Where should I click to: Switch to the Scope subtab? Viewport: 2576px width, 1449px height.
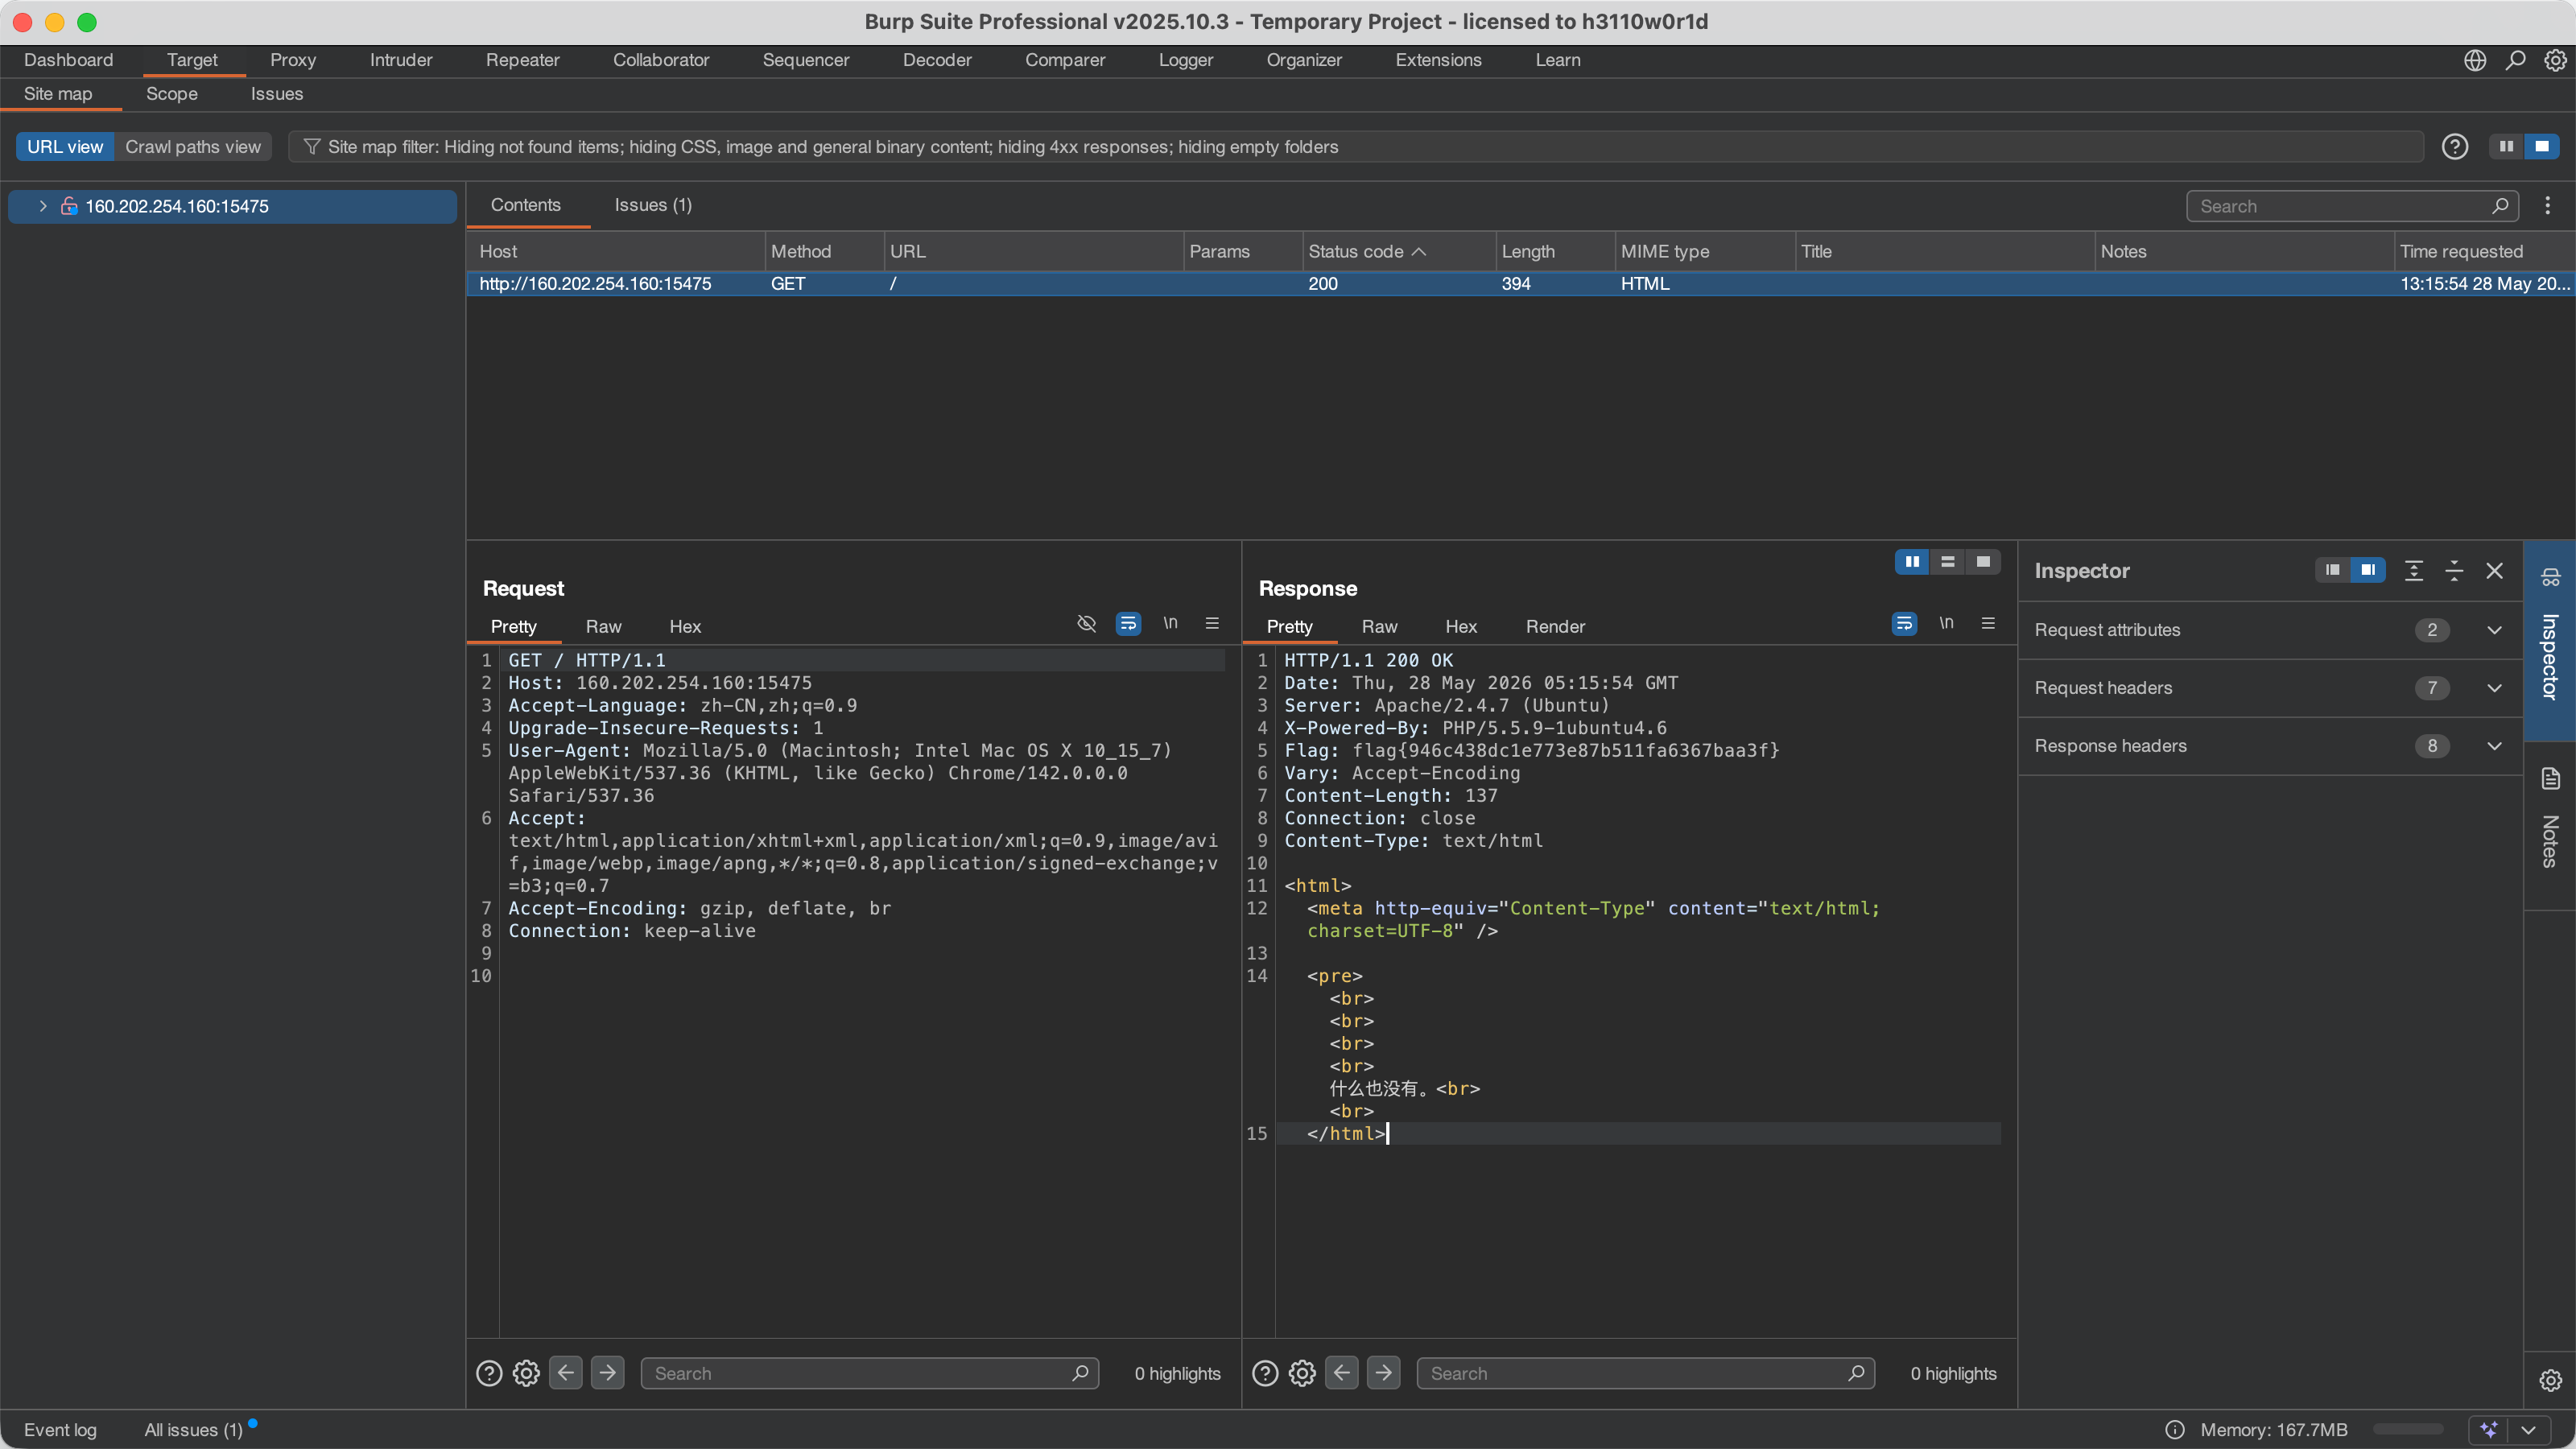tap(172, 94)
